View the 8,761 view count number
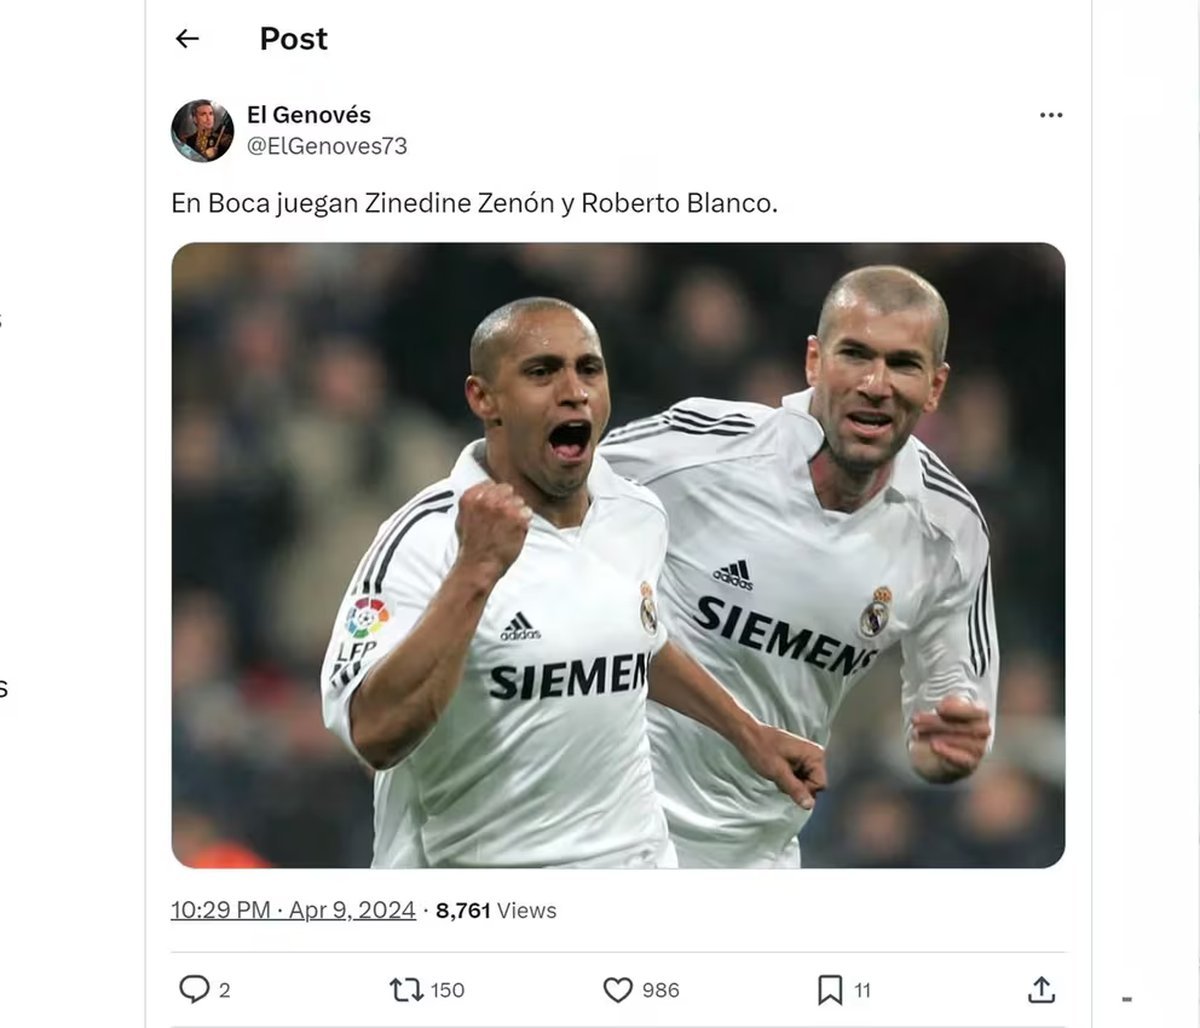 click(463, 910)
